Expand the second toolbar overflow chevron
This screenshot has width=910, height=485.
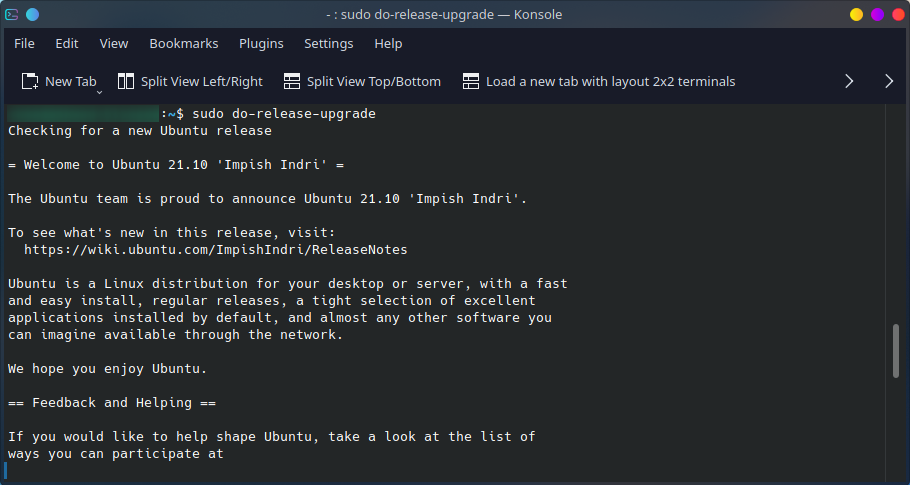(x=889, y=81)
